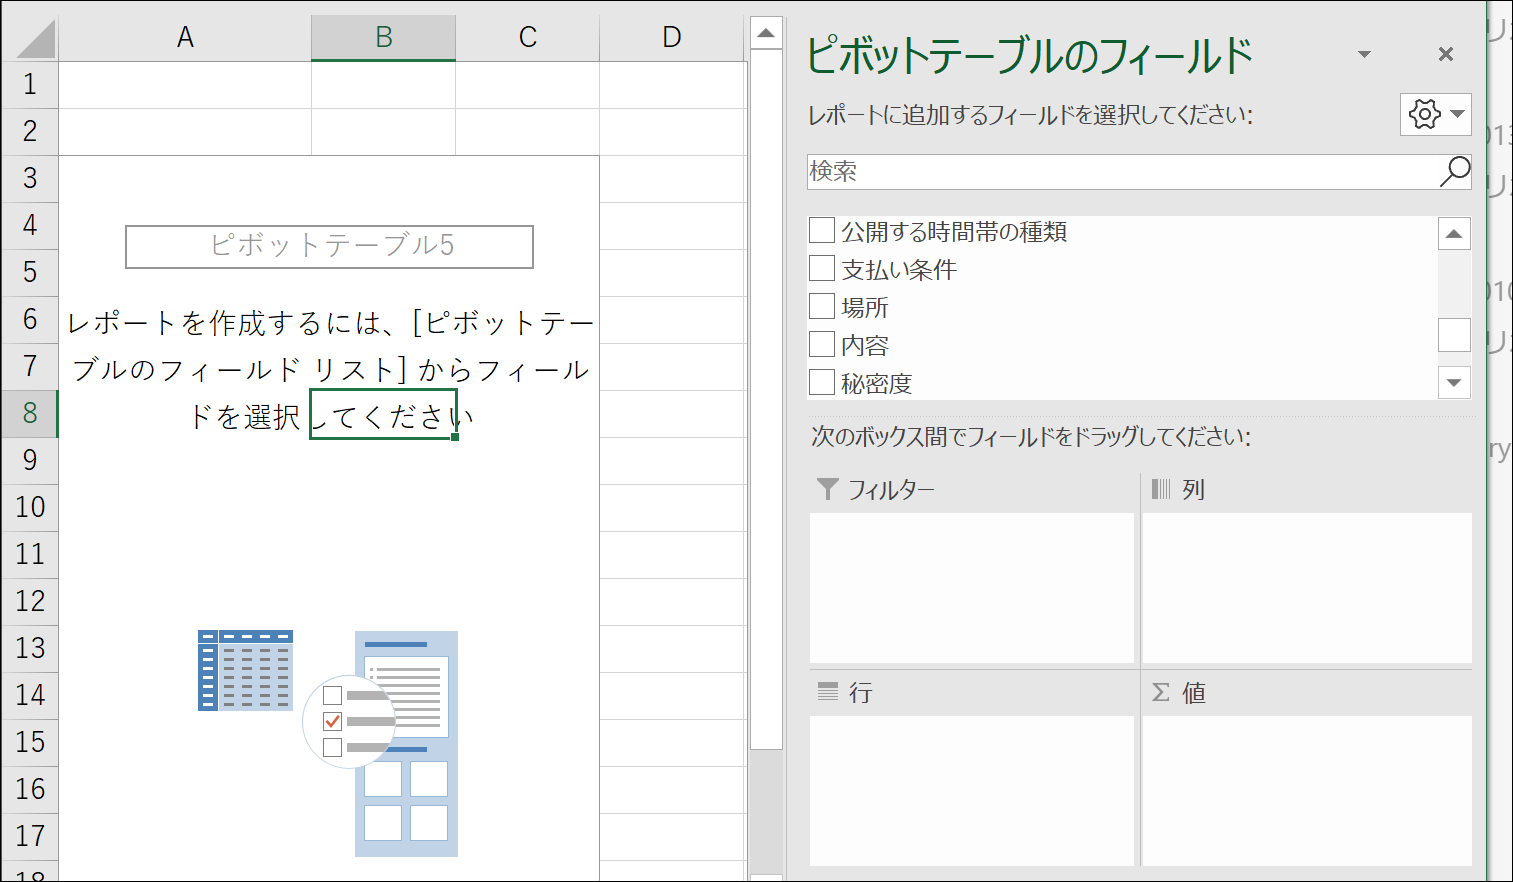The width and height of the screenshot is (1513, 882).
Task: Select row 17 header
Action: [30, 836]
